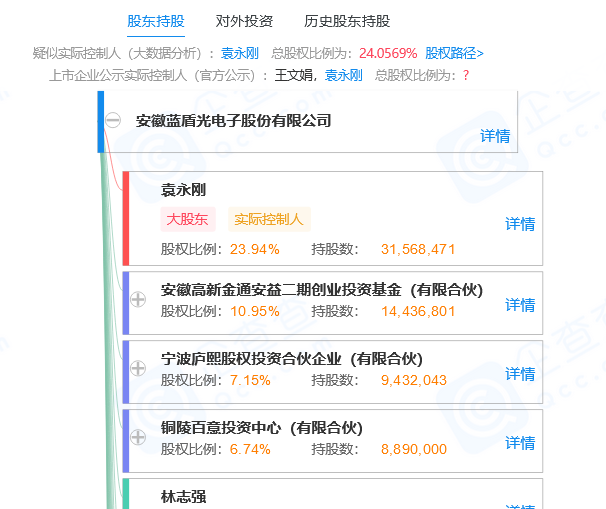Switch to the 股东持股 tab
The image size is (606, 509).
click(x=156, y=21)
